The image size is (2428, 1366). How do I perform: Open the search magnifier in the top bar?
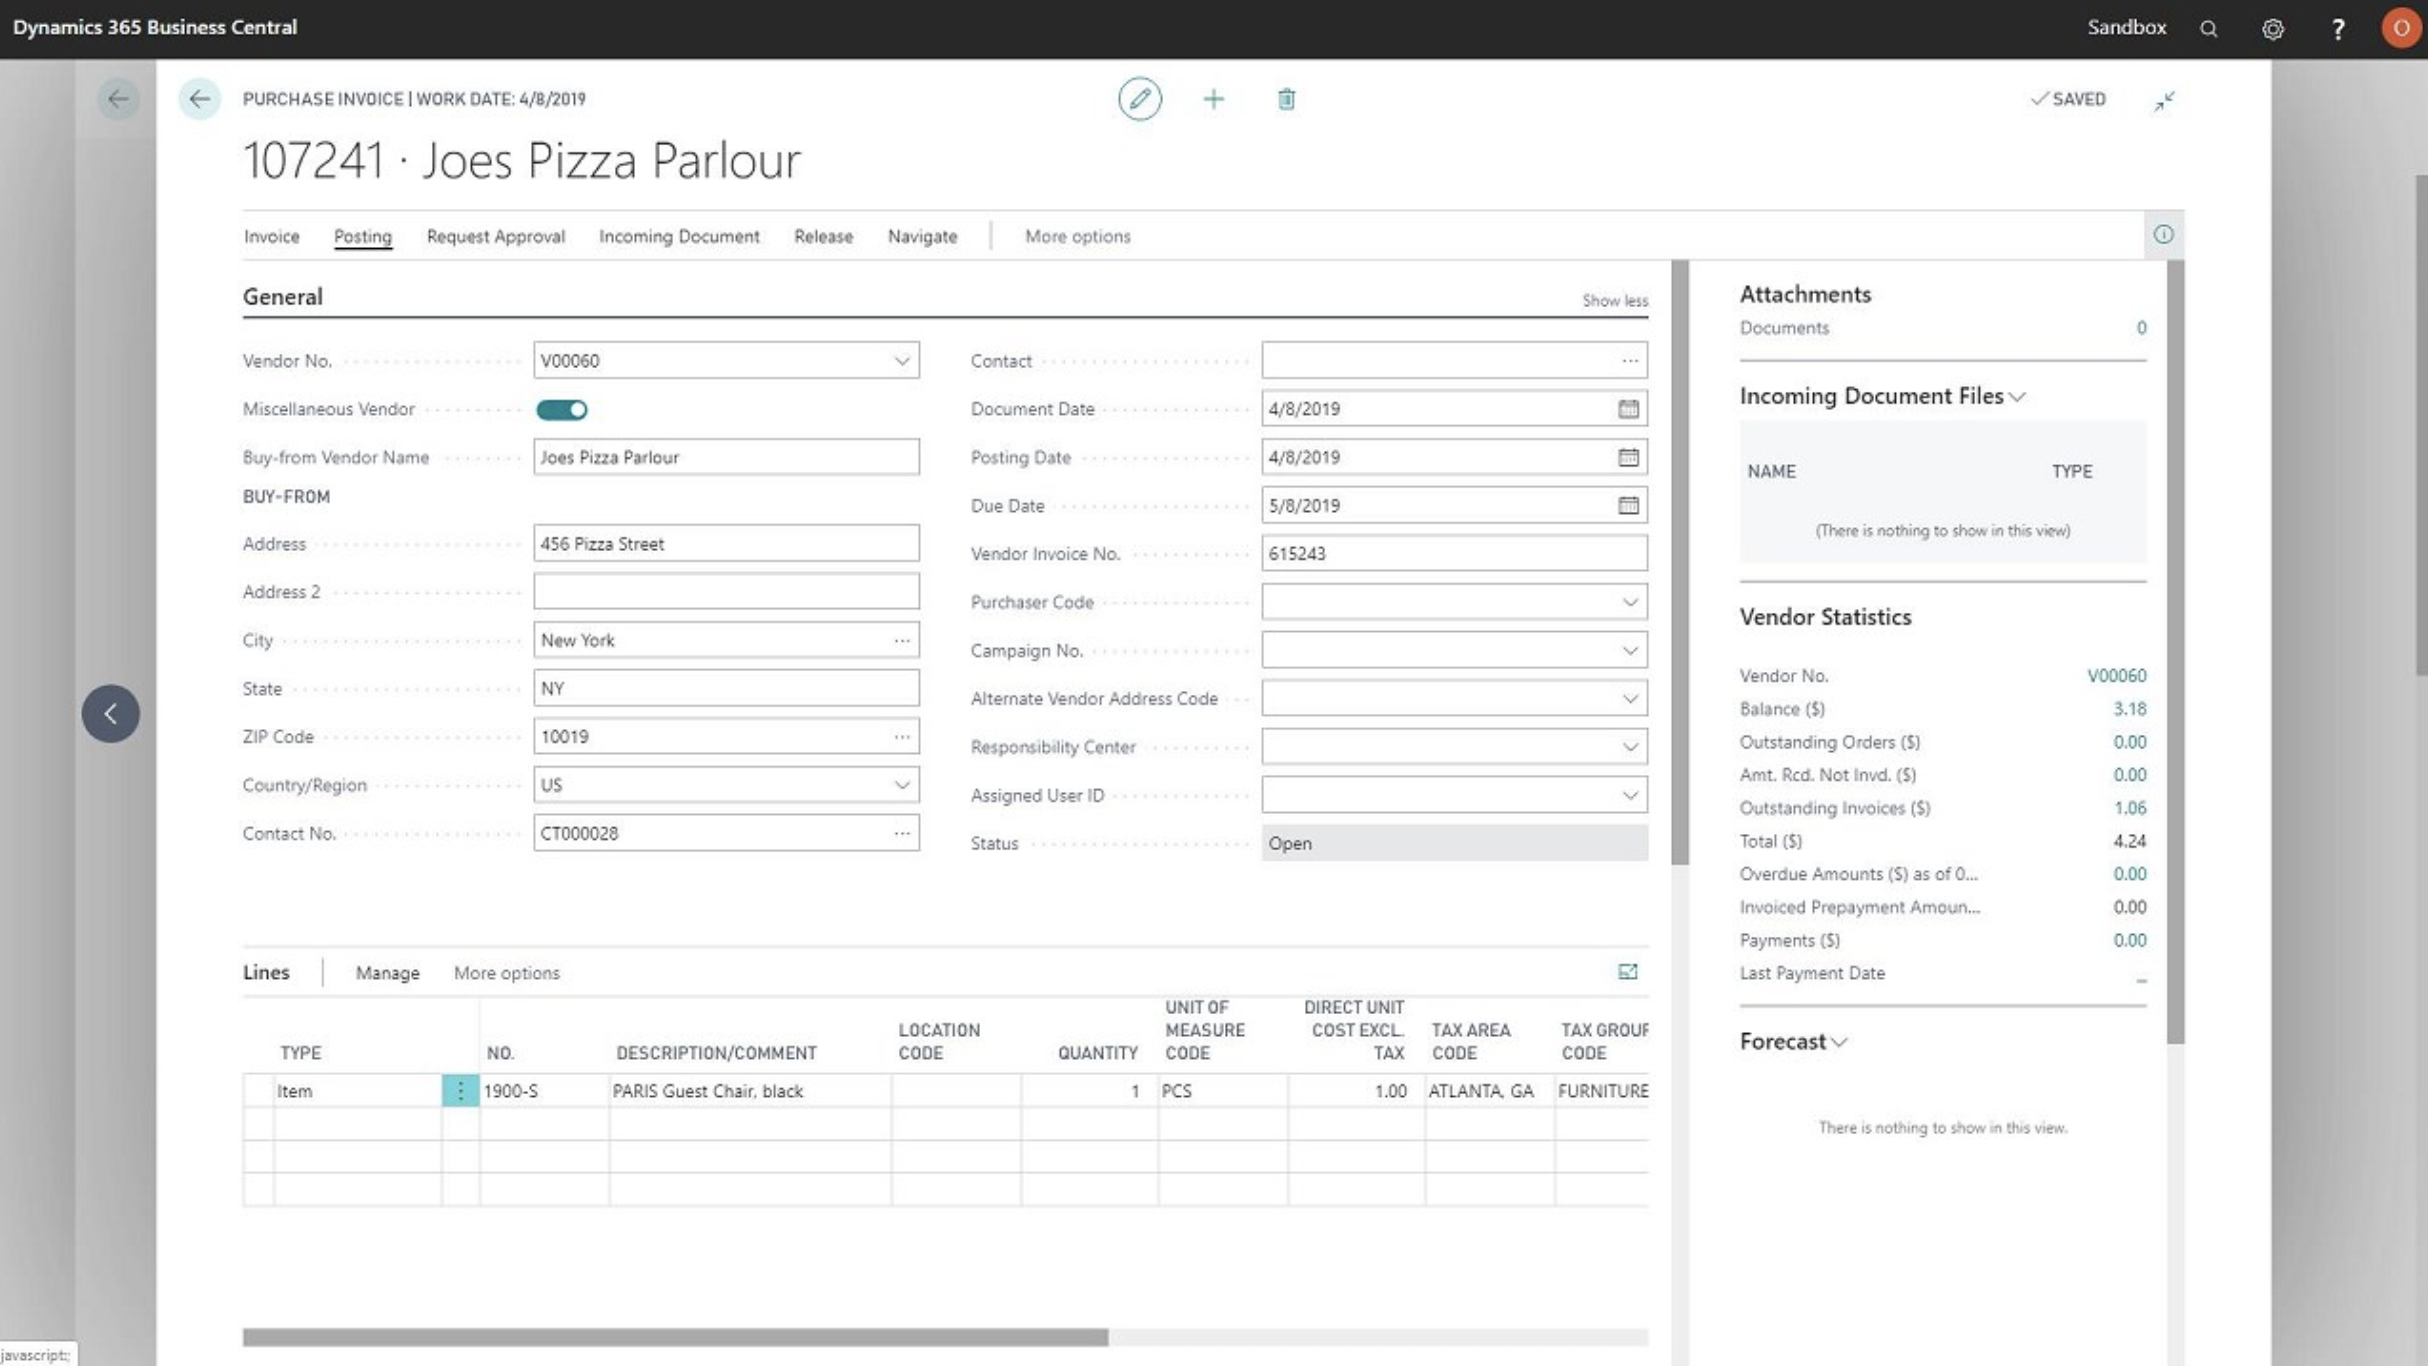(x=2209, y=29)
